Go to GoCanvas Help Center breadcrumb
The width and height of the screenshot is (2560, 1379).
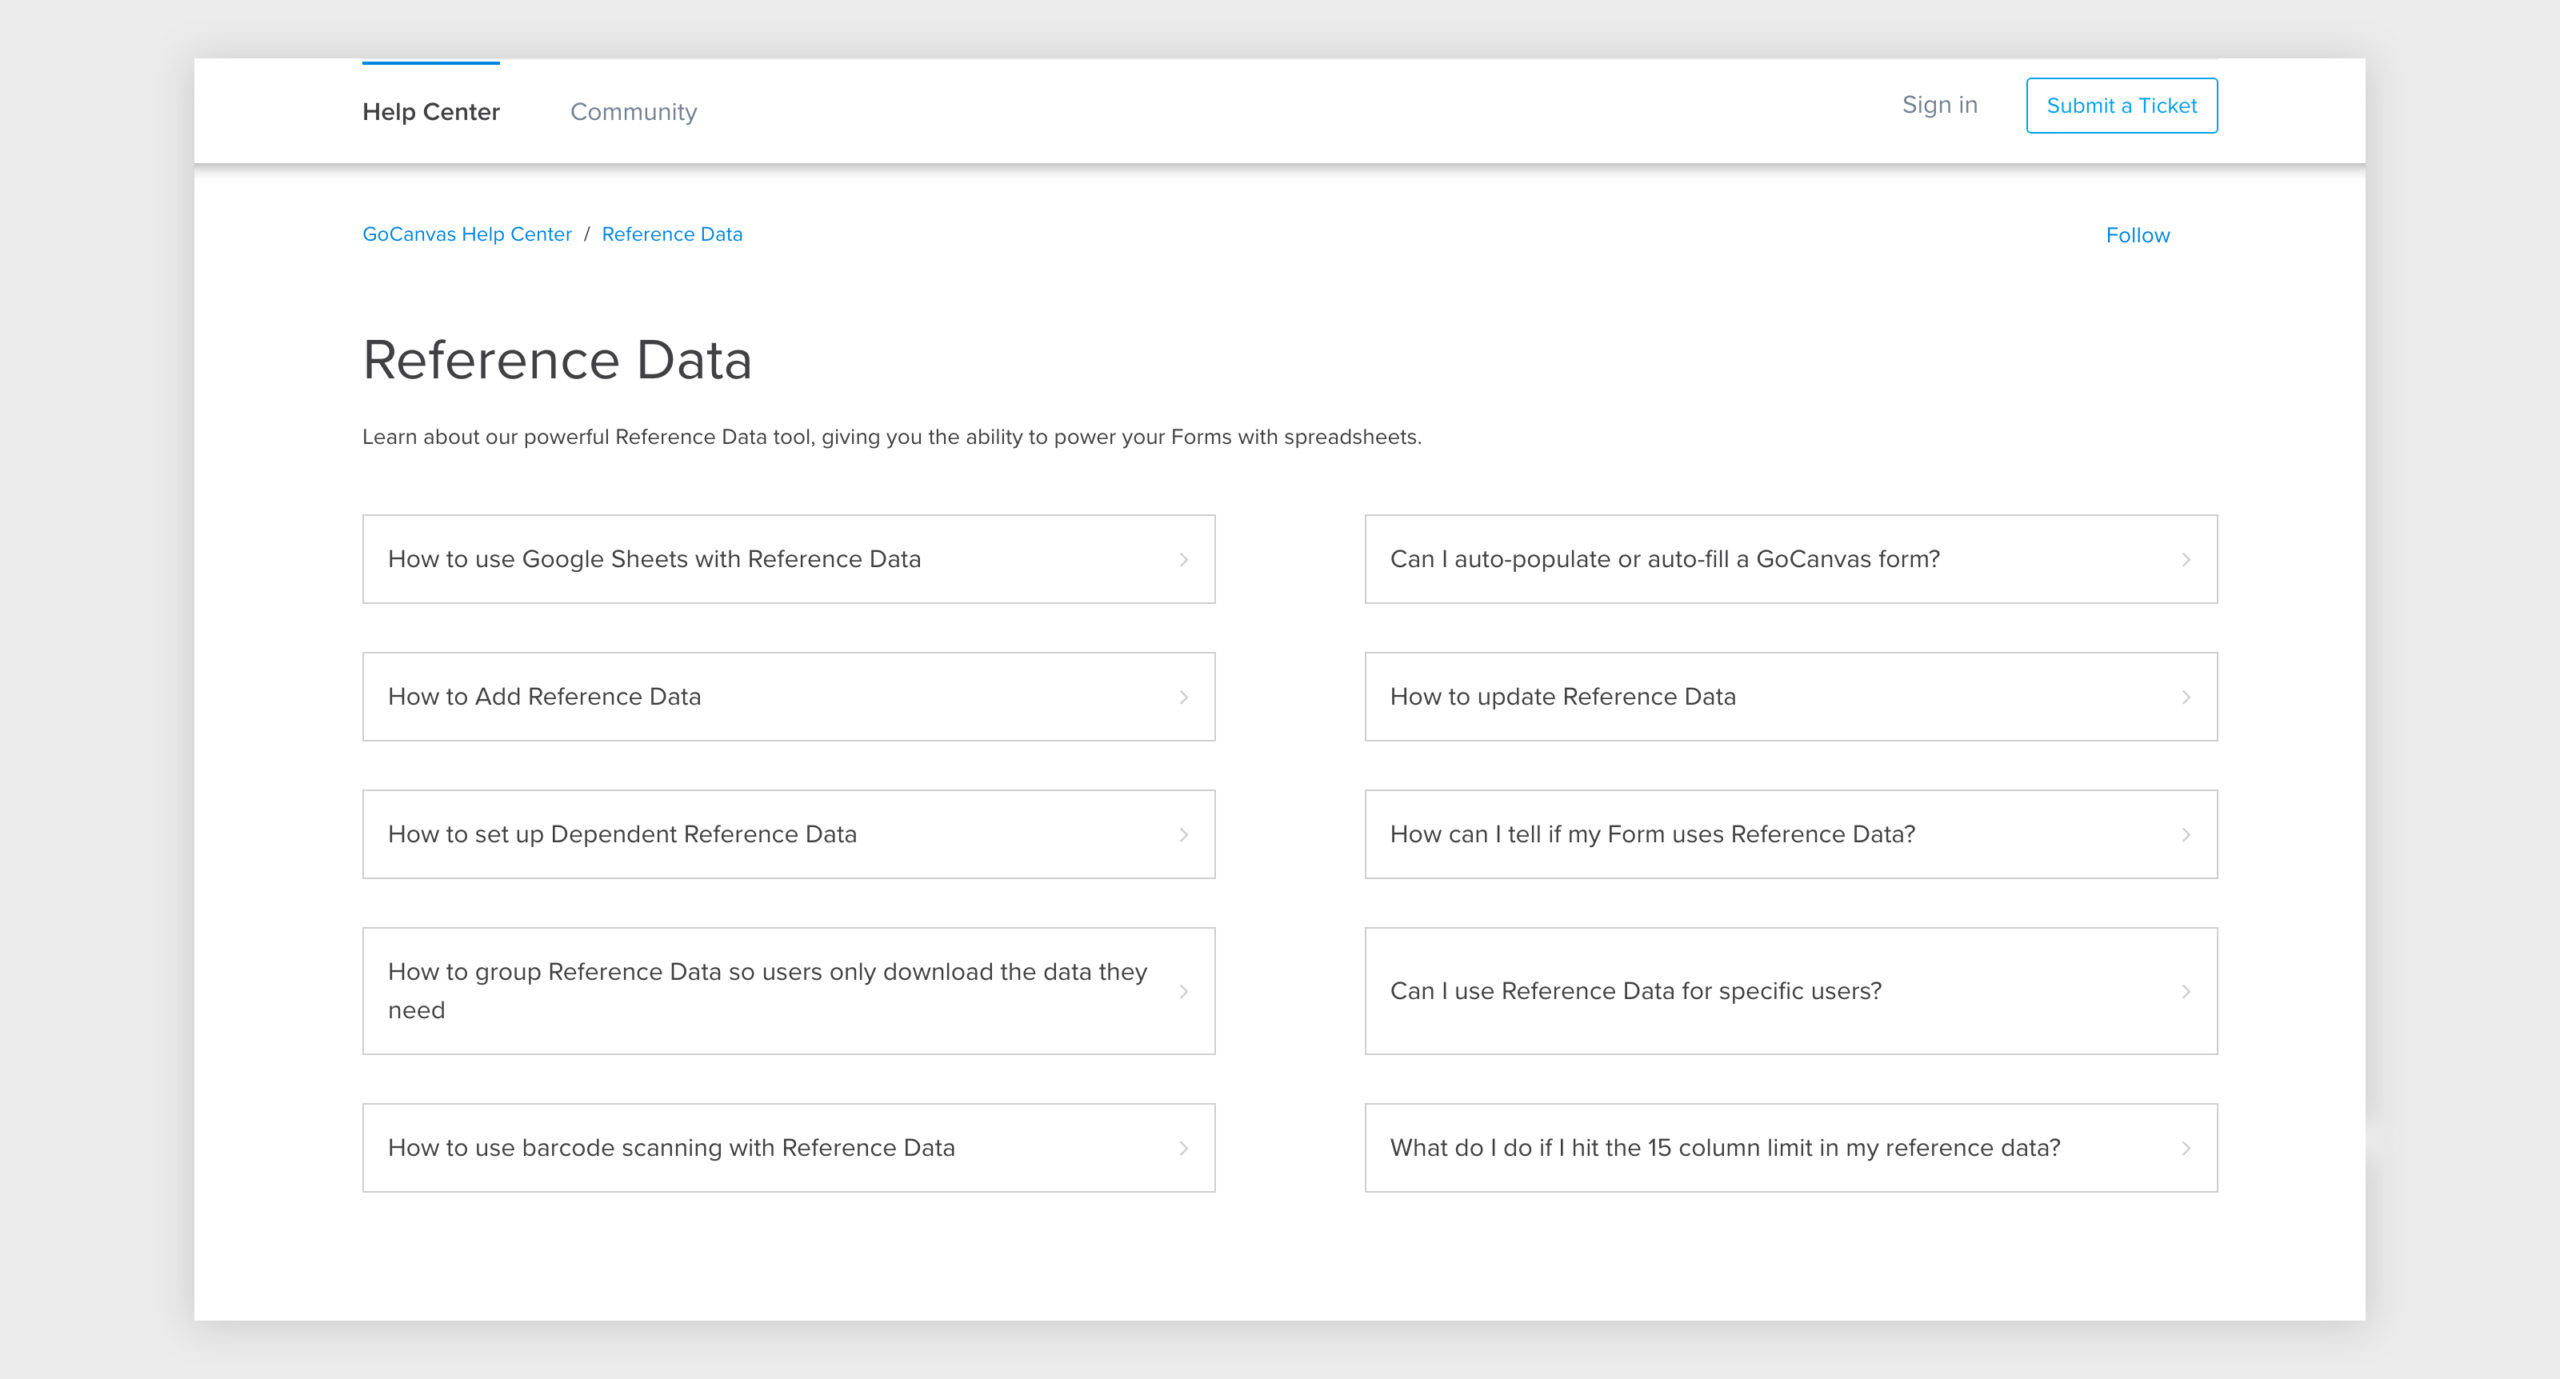[467, 234]
